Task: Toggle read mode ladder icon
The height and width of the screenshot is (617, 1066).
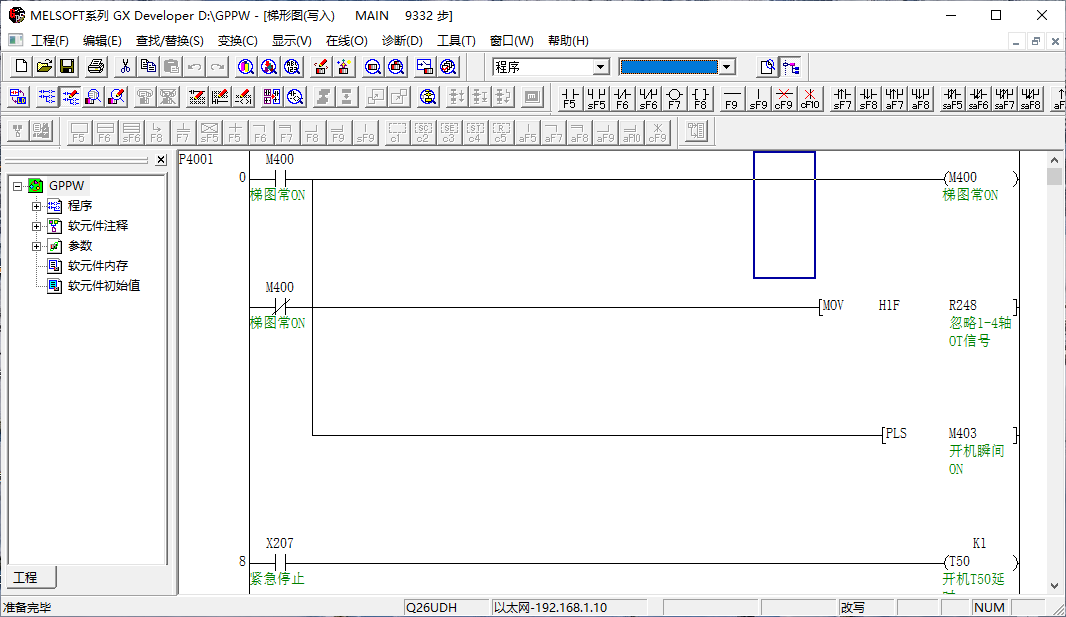Action: (x=47, y=97)
